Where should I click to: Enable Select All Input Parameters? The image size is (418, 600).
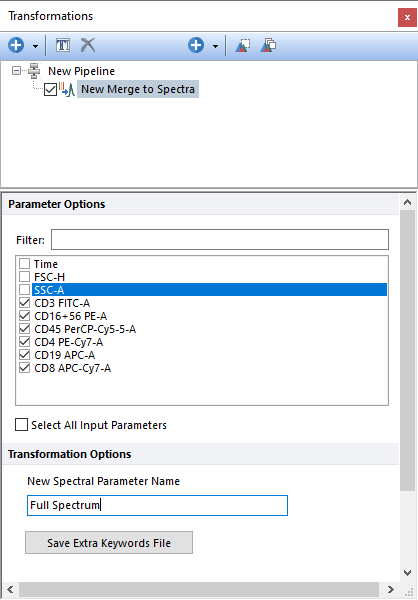[x=21, y=425]
